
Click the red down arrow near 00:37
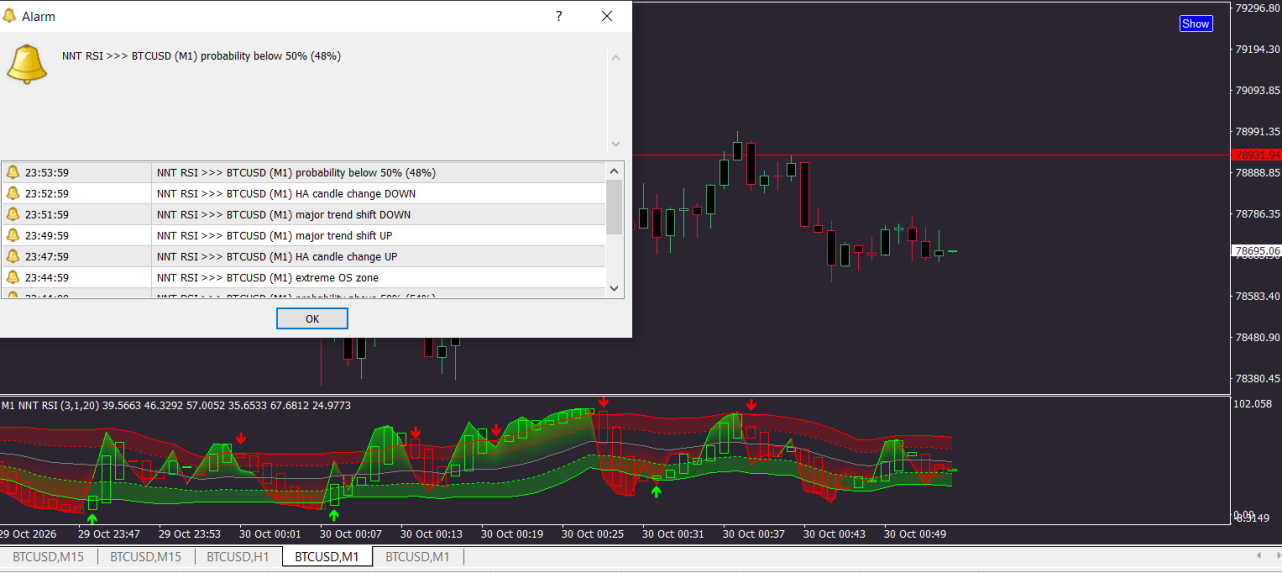coord(751,405)
